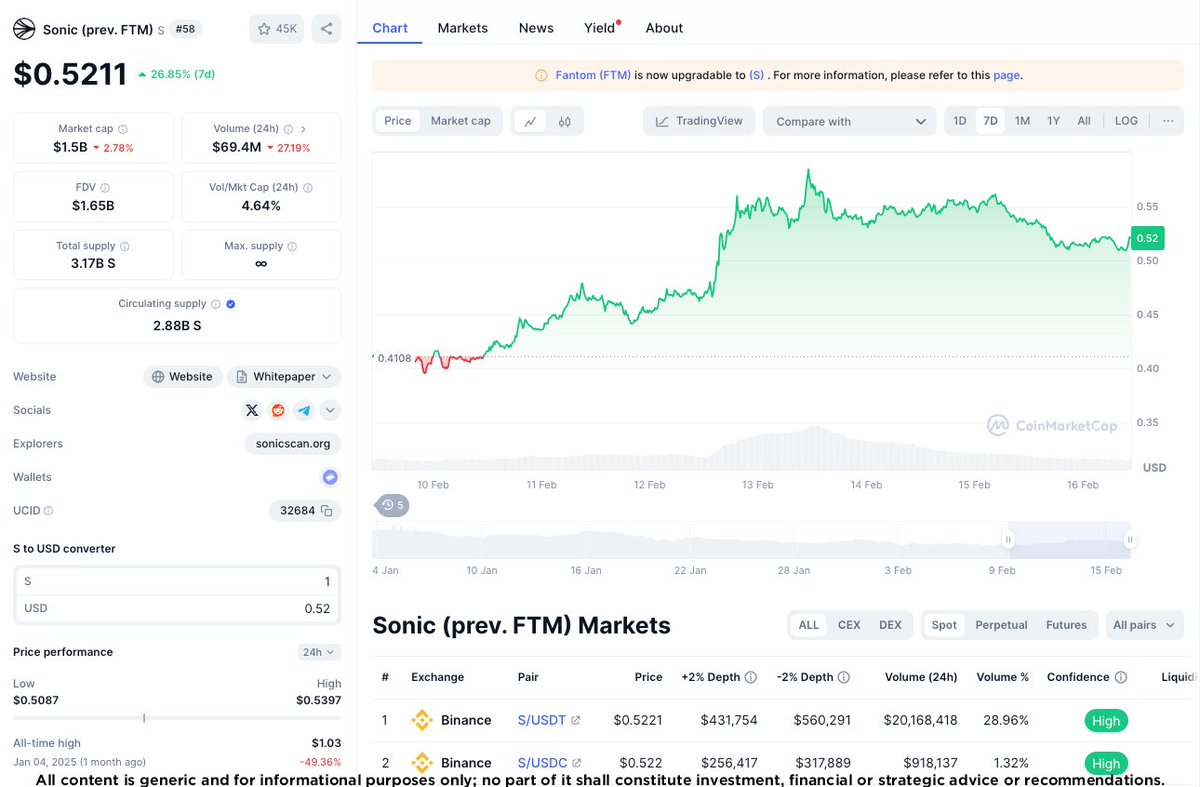Set chart range to 1M
The width and height of the screenshot is (1200, 787).
(x=1022, y=121)
